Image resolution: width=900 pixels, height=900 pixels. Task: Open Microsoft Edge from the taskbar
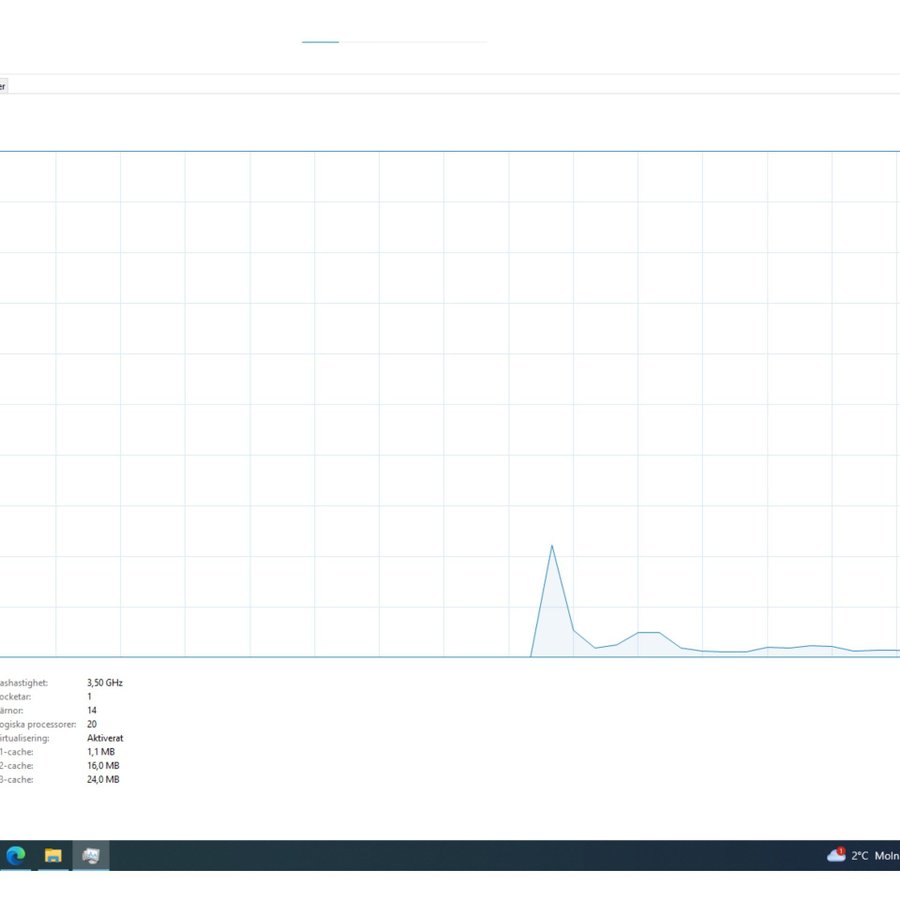click(x=16, y=855)
